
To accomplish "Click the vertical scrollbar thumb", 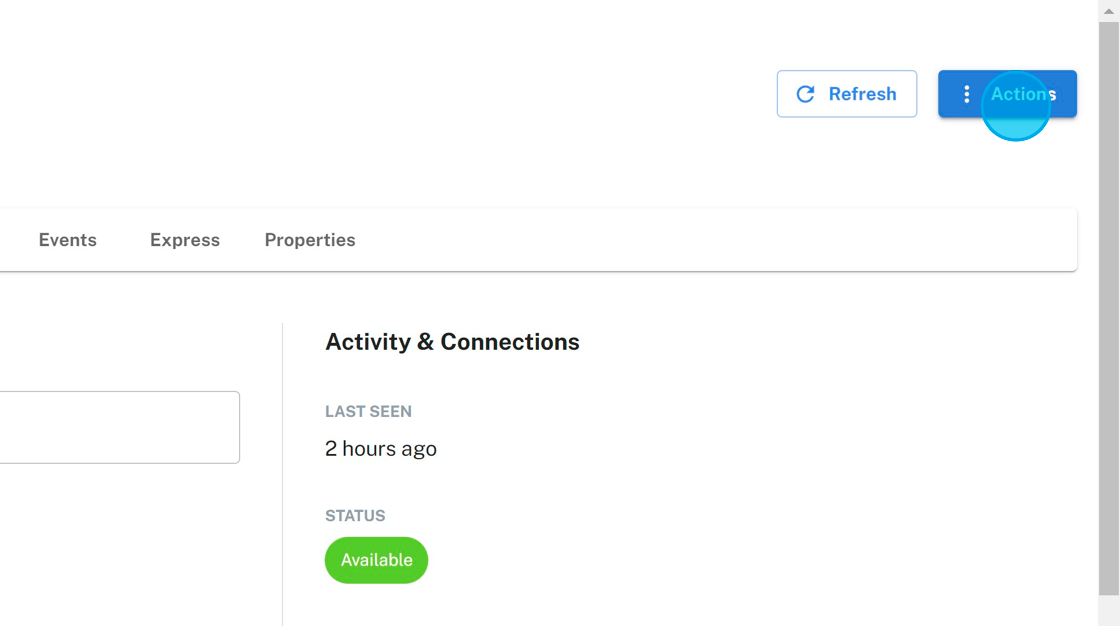I will pos(1109,300).
